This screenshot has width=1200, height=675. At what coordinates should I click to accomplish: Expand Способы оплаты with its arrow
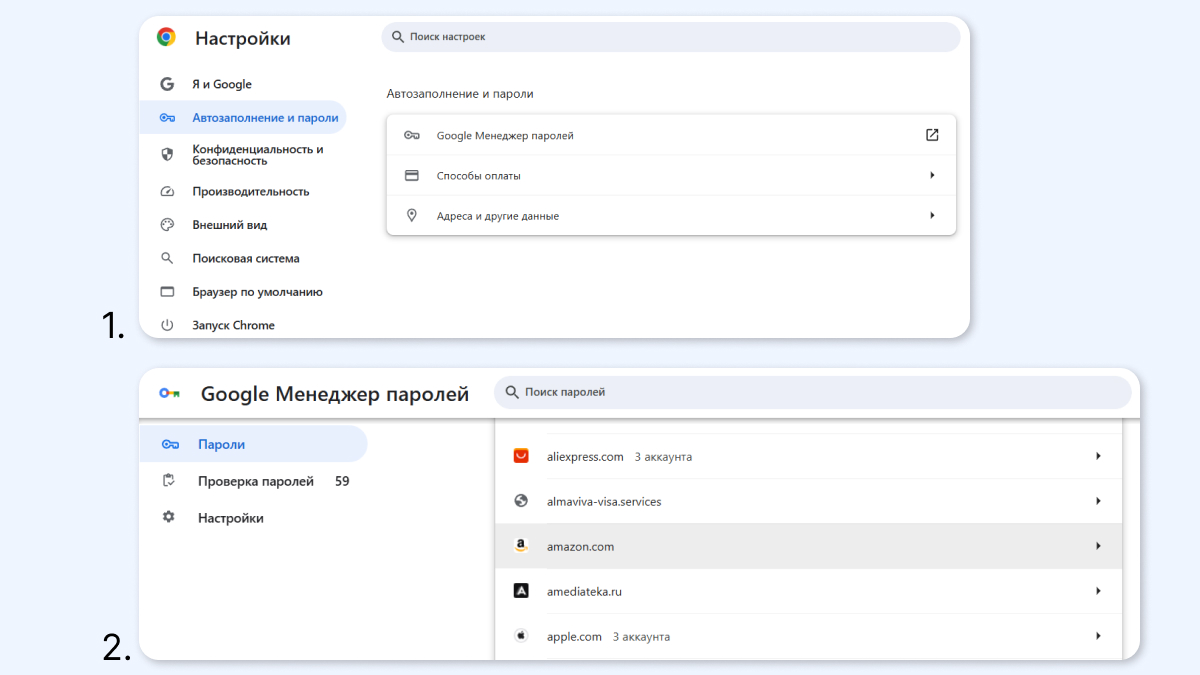pyautogui.click(x=932, y=175)
